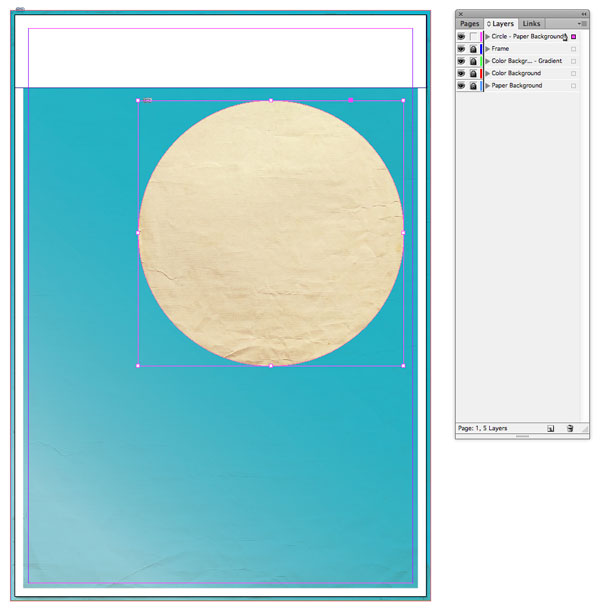Screen dimensions: 600x612
Task: Click the magenta color bar of Circle layer
Action: point(481,37)
